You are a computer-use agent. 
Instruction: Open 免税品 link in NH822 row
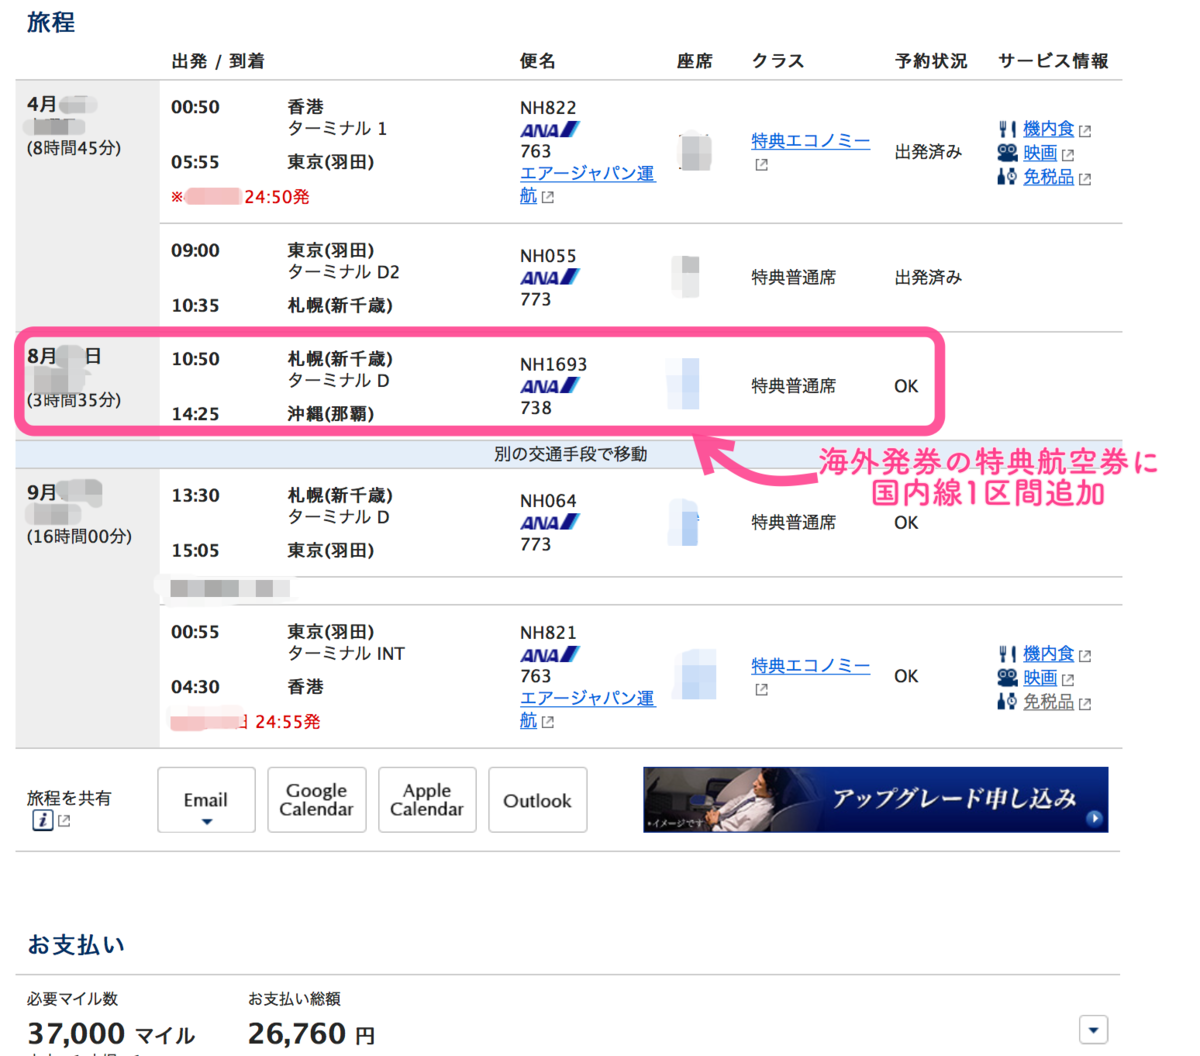pyautogui.click(x=1047, y=177)
